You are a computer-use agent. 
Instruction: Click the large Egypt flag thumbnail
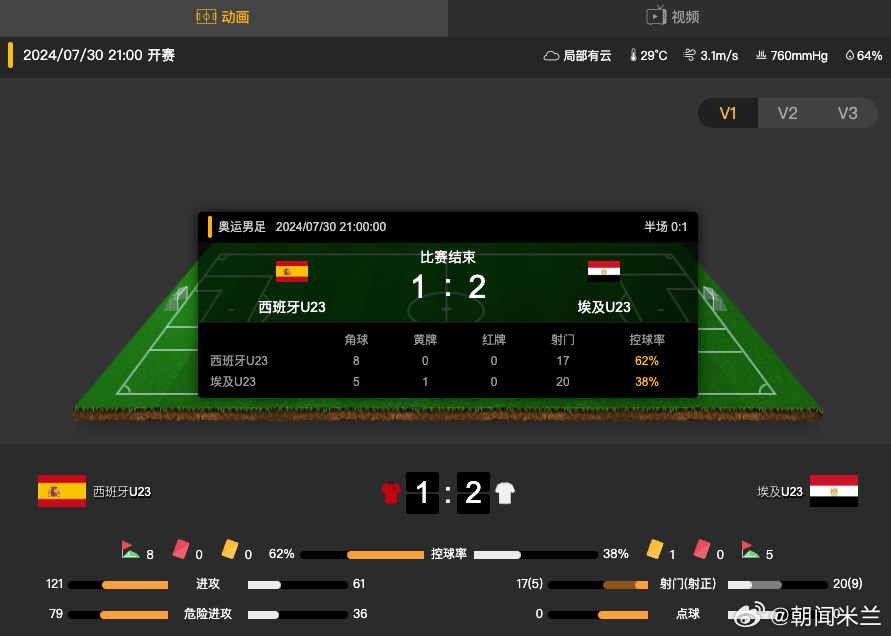pos(834,491)
